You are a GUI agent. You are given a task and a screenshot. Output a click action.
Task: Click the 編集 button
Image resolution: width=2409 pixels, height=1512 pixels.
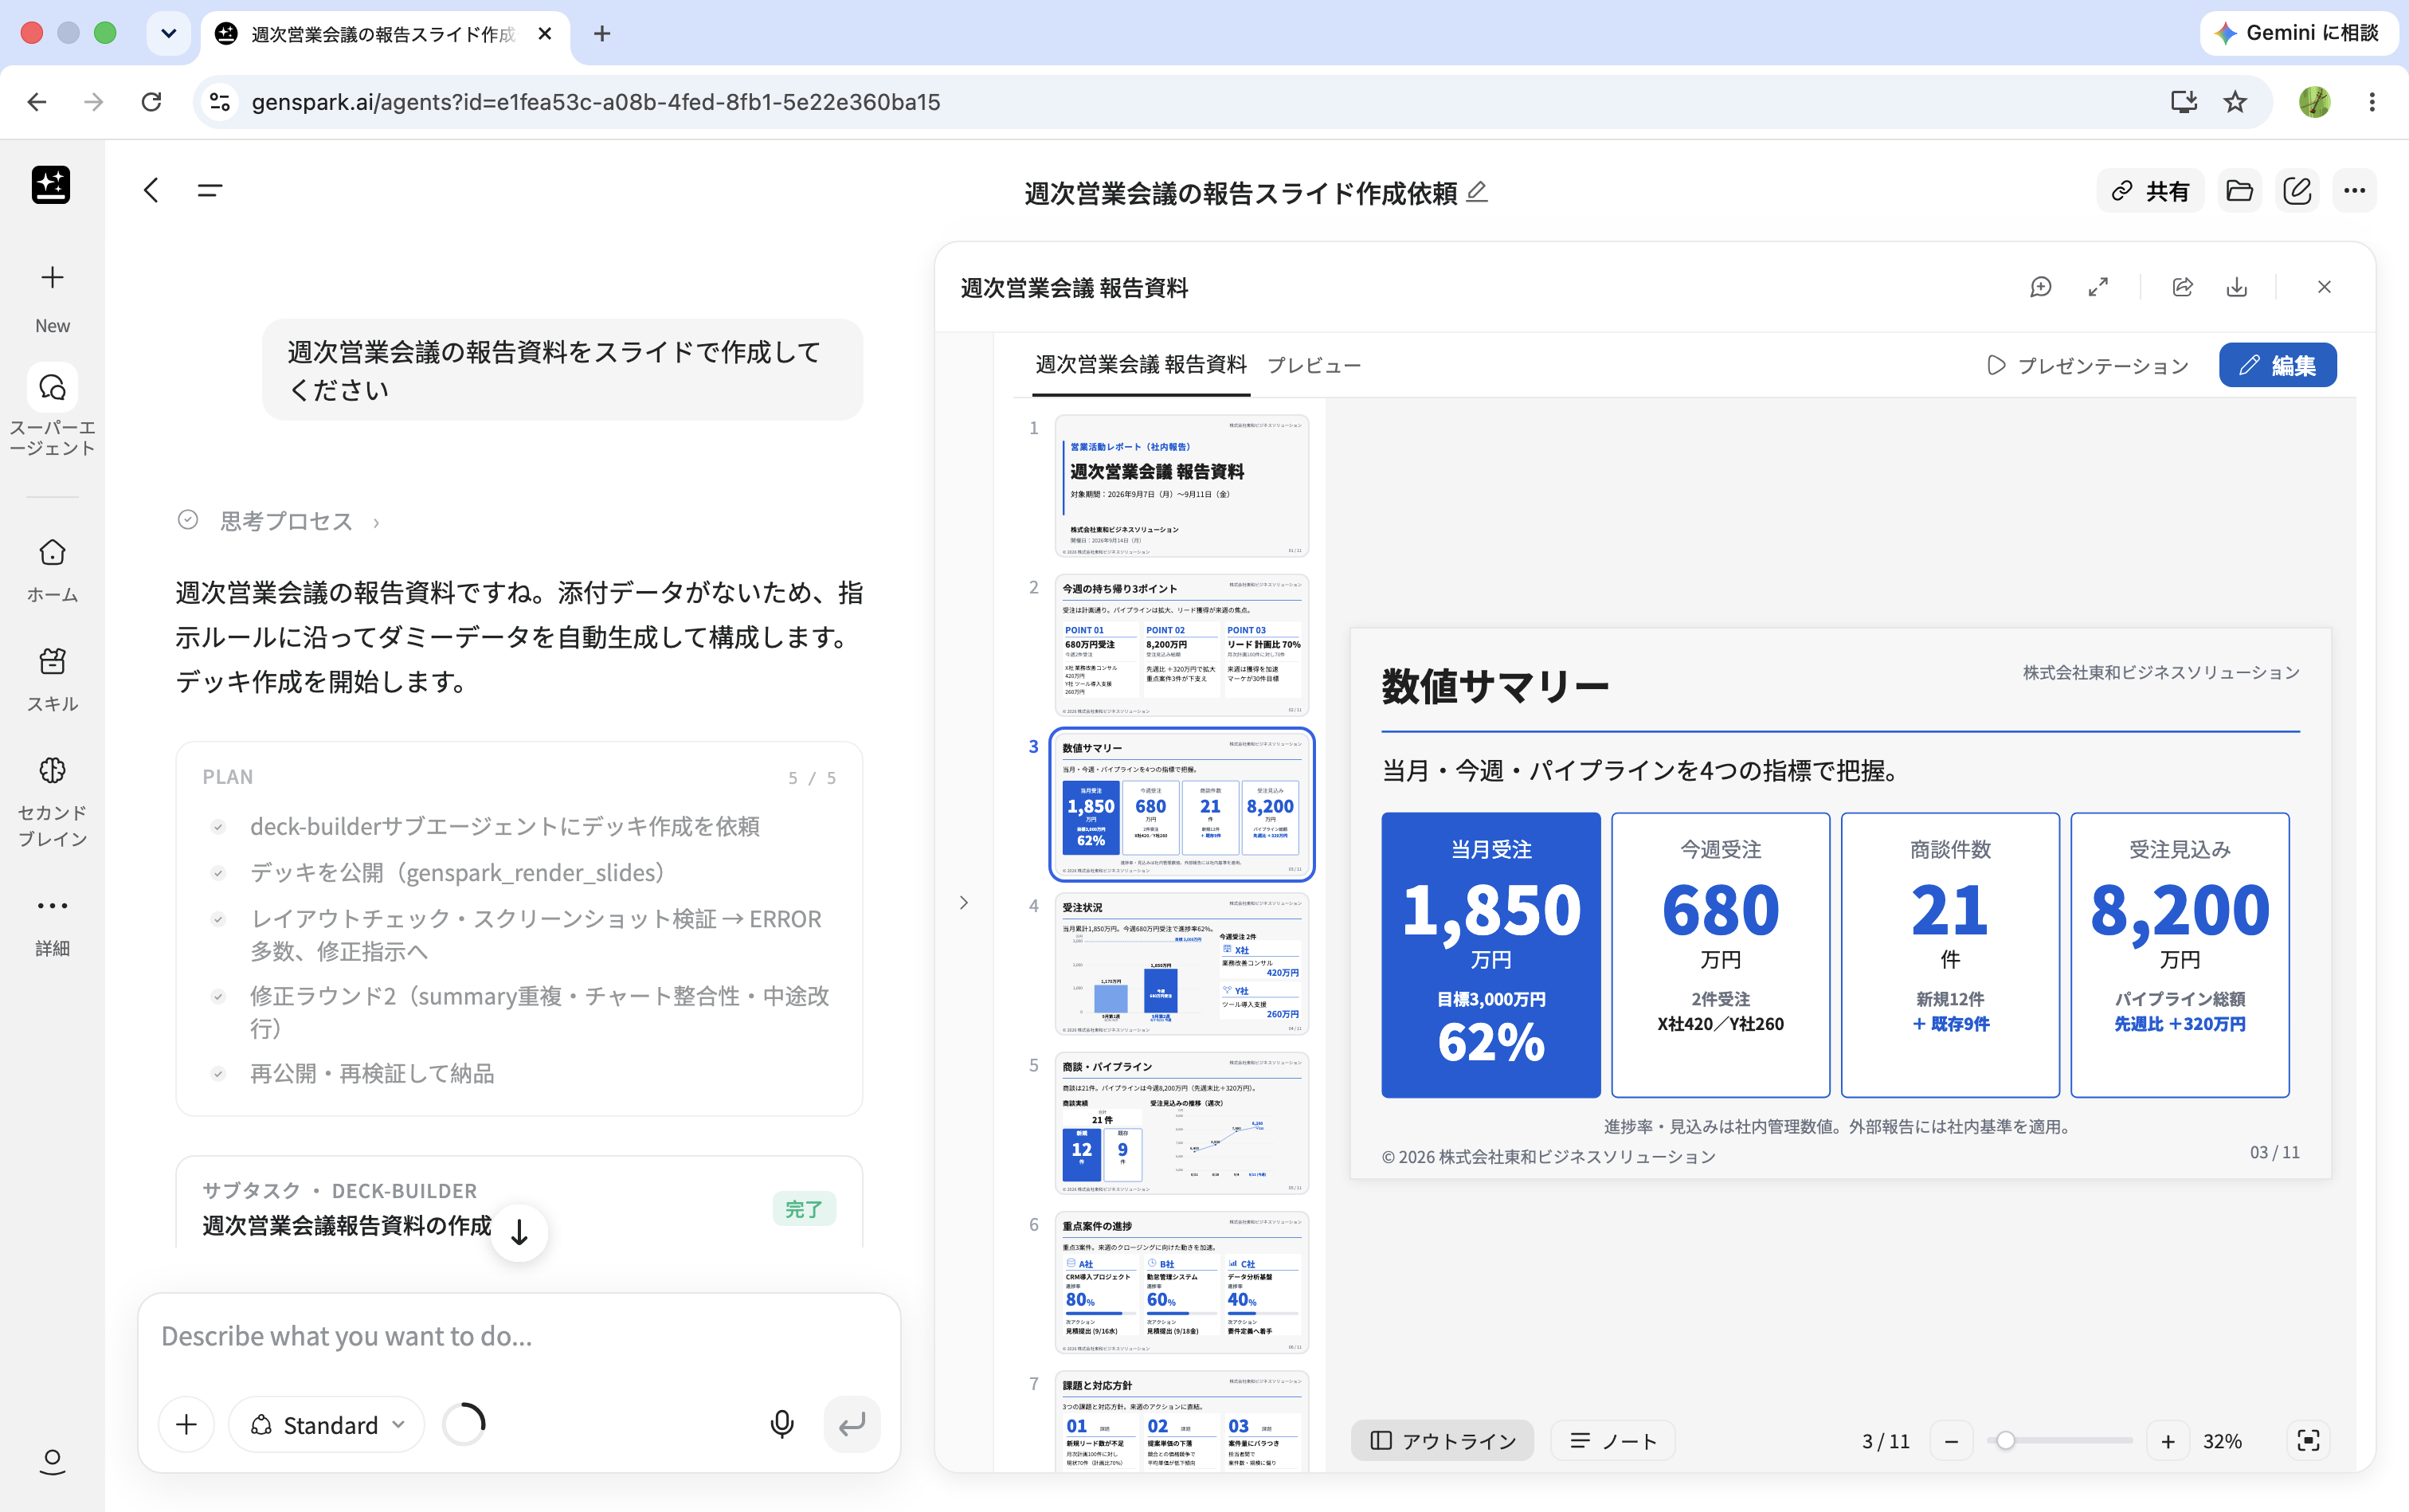click(x=2277, y=365)
